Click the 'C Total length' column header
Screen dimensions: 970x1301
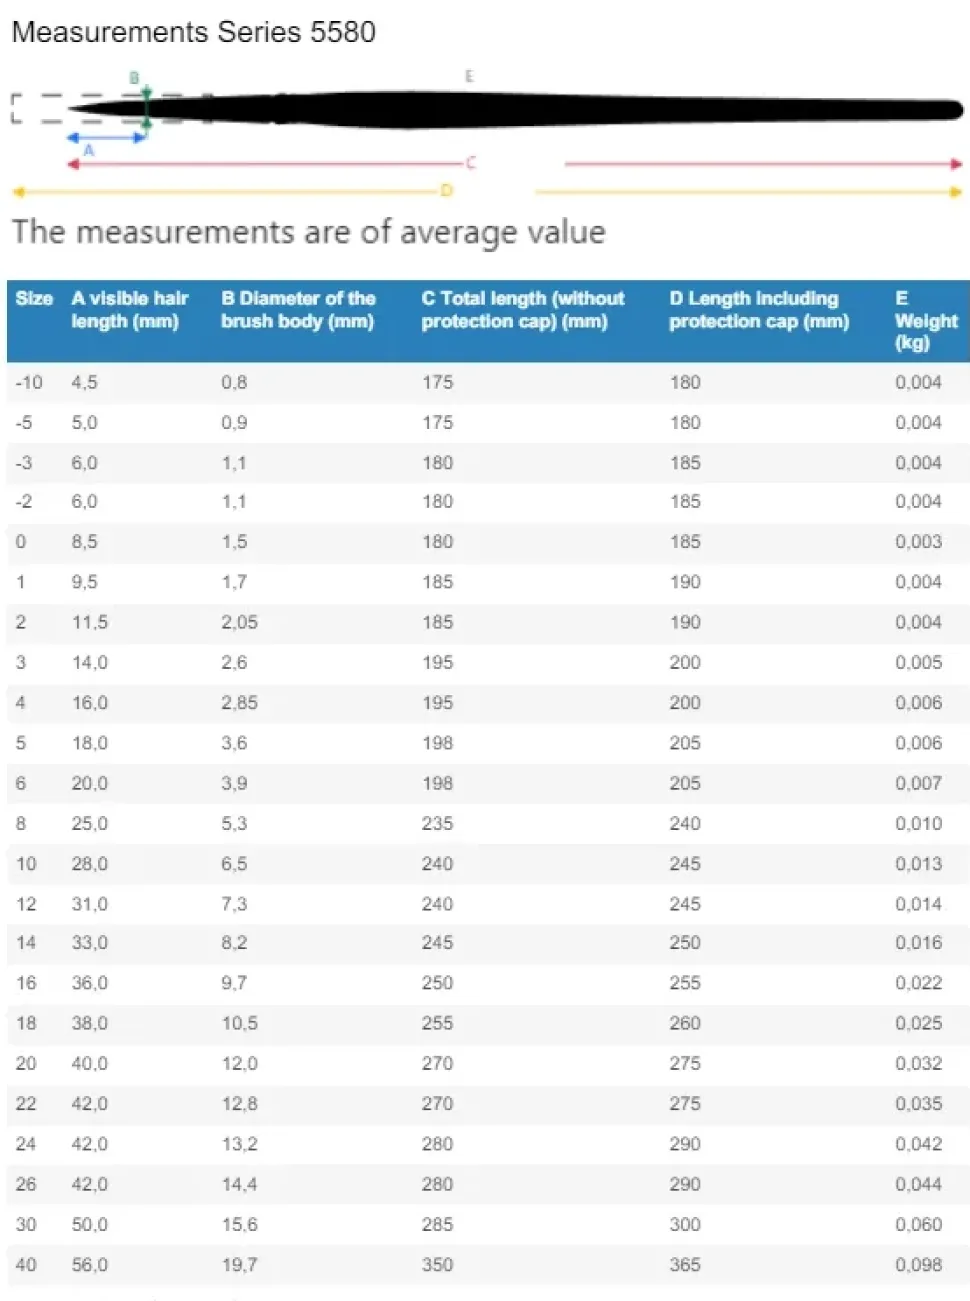point(522,310)
